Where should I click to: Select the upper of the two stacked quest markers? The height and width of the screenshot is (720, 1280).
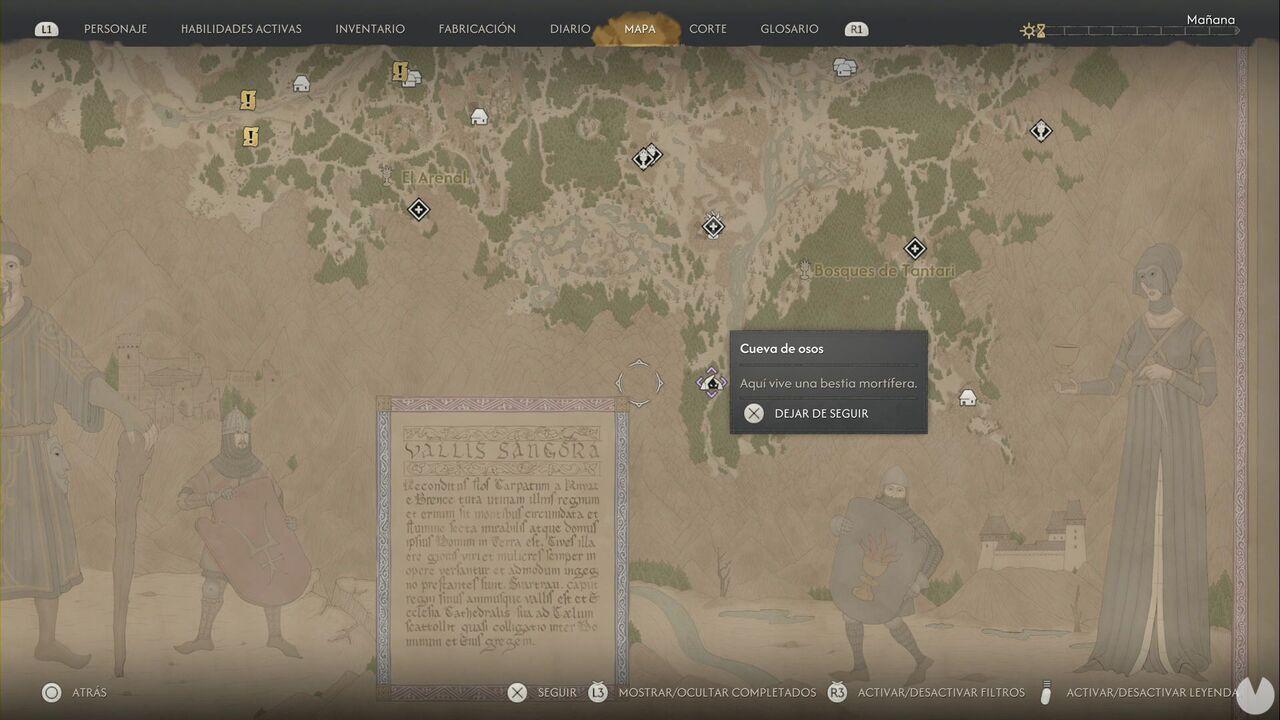tap(248, 100)
